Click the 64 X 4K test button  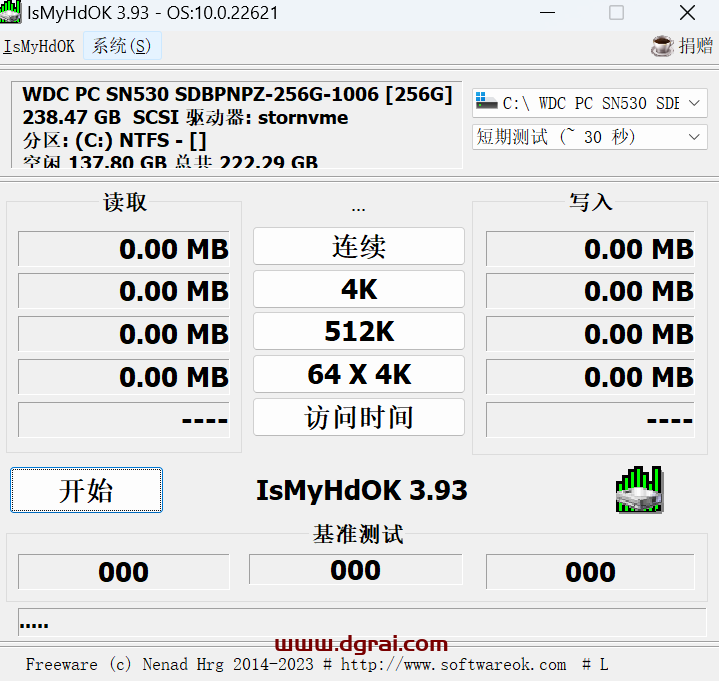[x=359, y=374]
